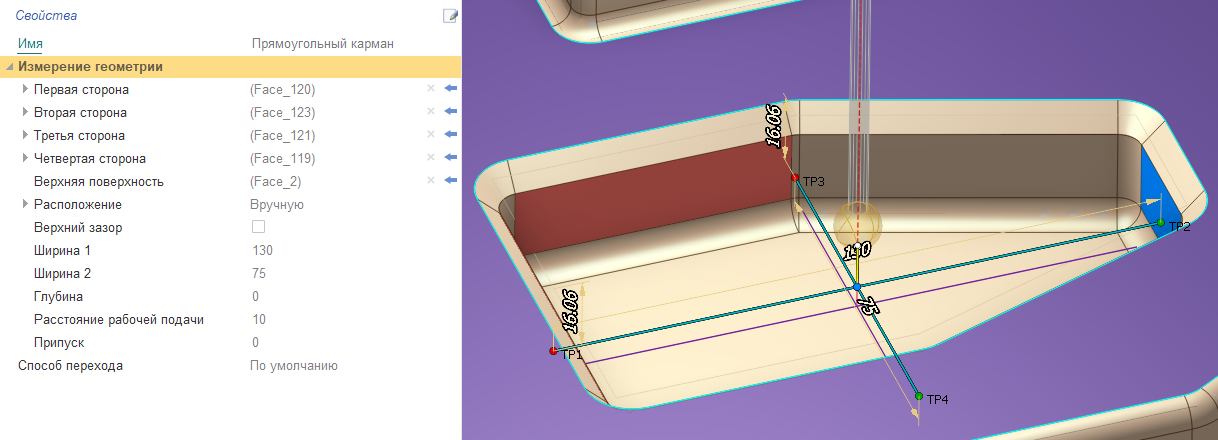Select touch point TP3 in the viewport
Viewport: 1218px width, 440px height.
click(x=795, y=179)
